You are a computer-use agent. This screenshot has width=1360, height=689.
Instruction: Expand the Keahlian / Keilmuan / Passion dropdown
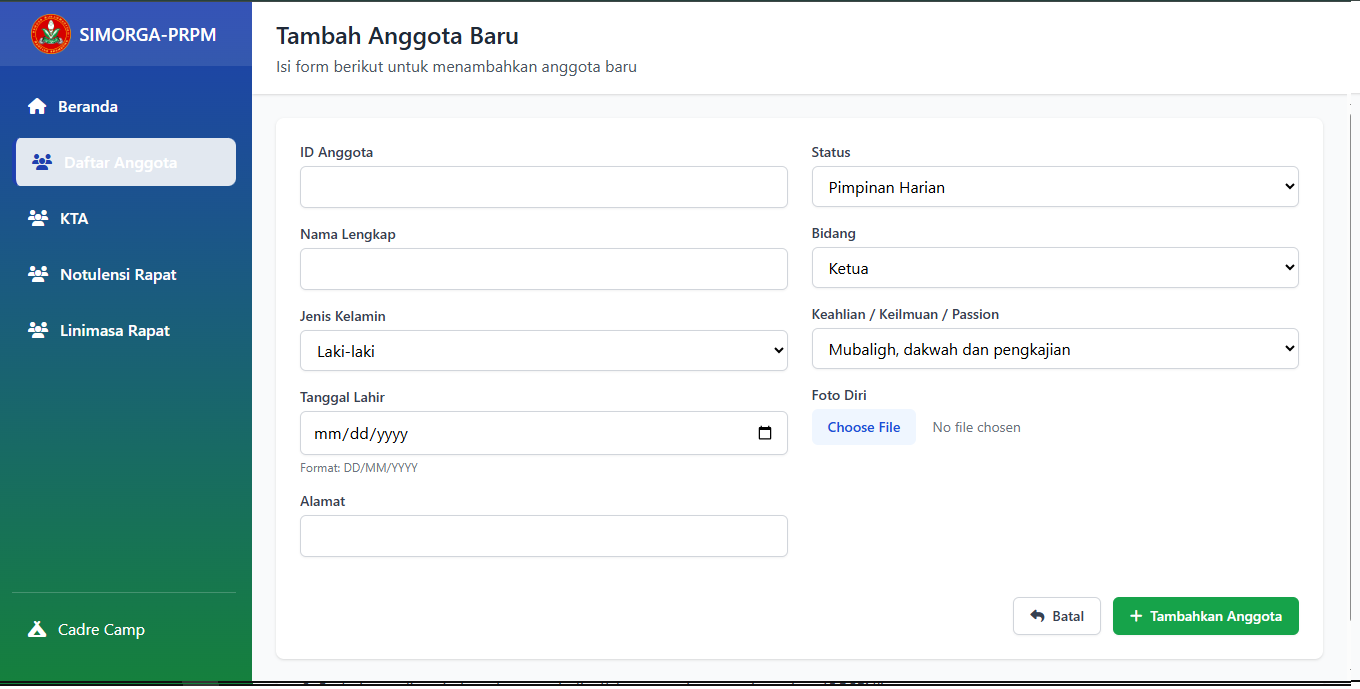click(x=1054, y=349)
